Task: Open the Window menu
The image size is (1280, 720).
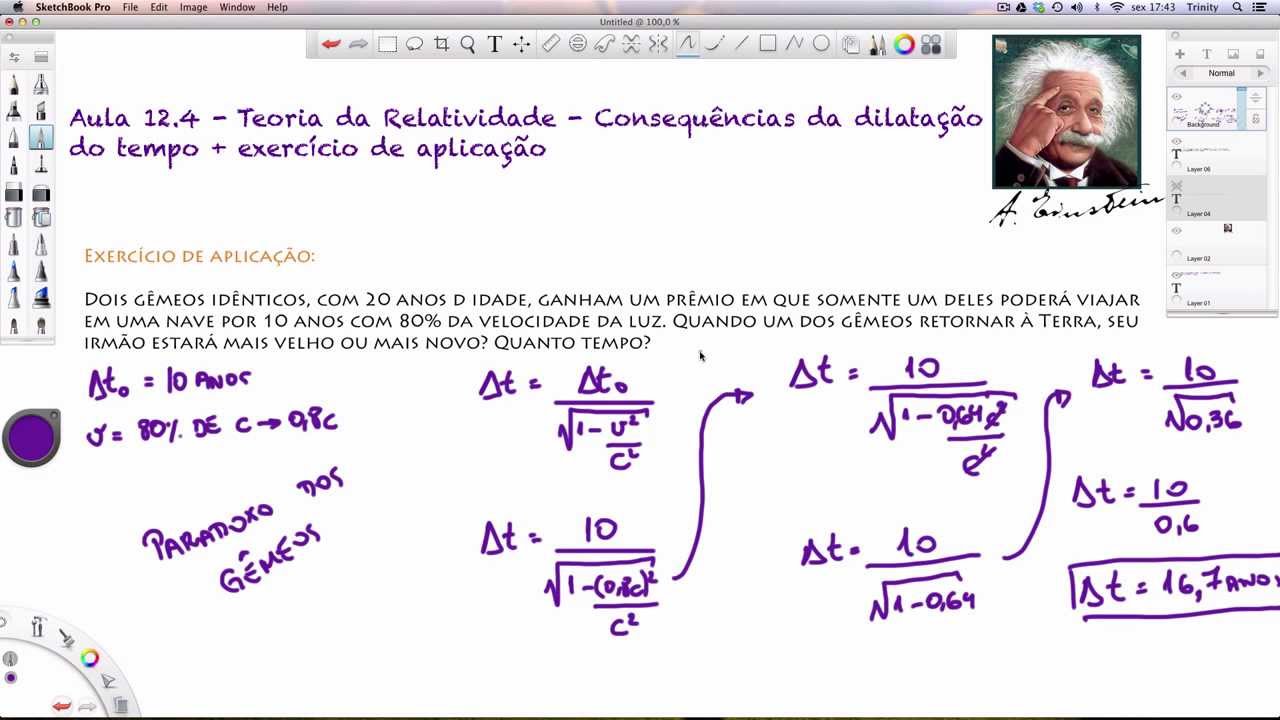Action: 237,7
